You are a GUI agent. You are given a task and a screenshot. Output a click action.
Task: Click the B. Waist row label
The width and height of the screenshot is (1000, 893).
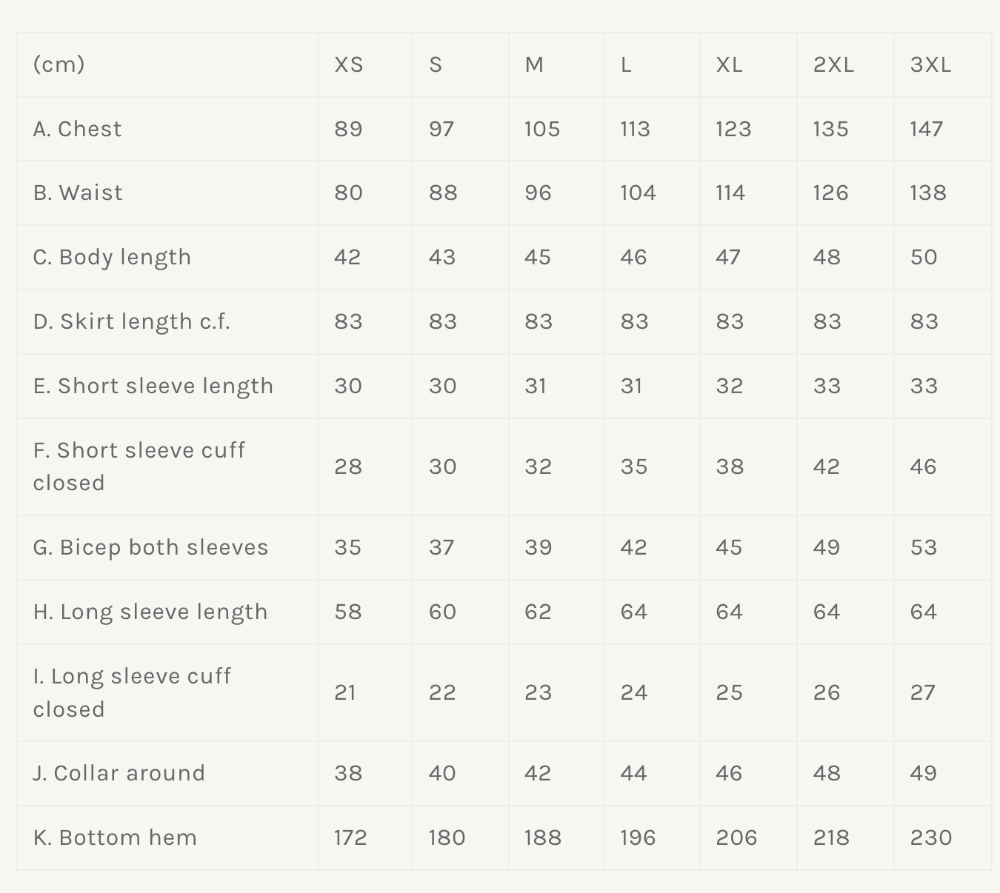point(77,193)
